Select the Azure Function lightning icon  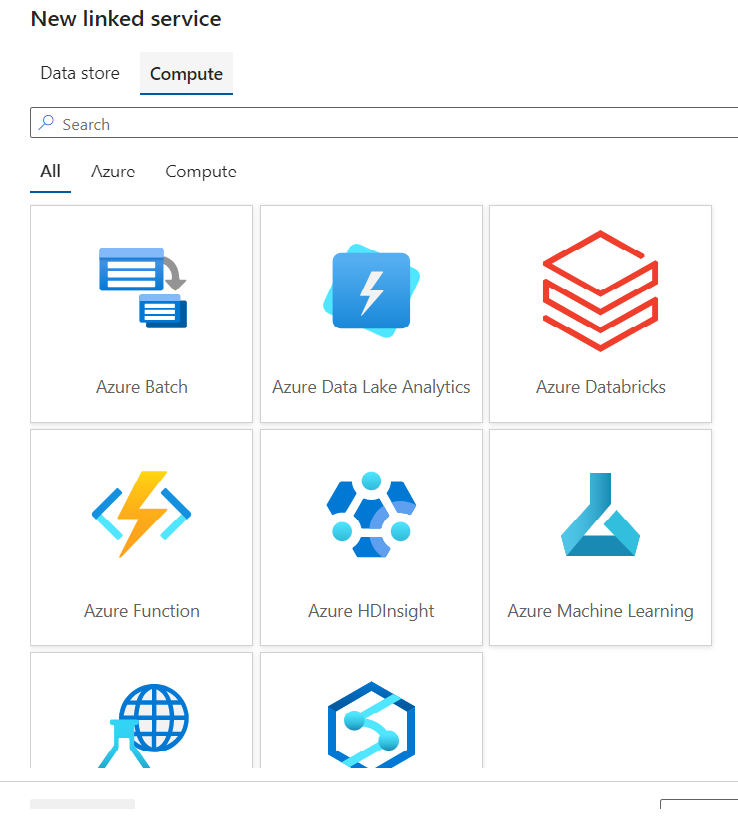click(x=141, y=514)
